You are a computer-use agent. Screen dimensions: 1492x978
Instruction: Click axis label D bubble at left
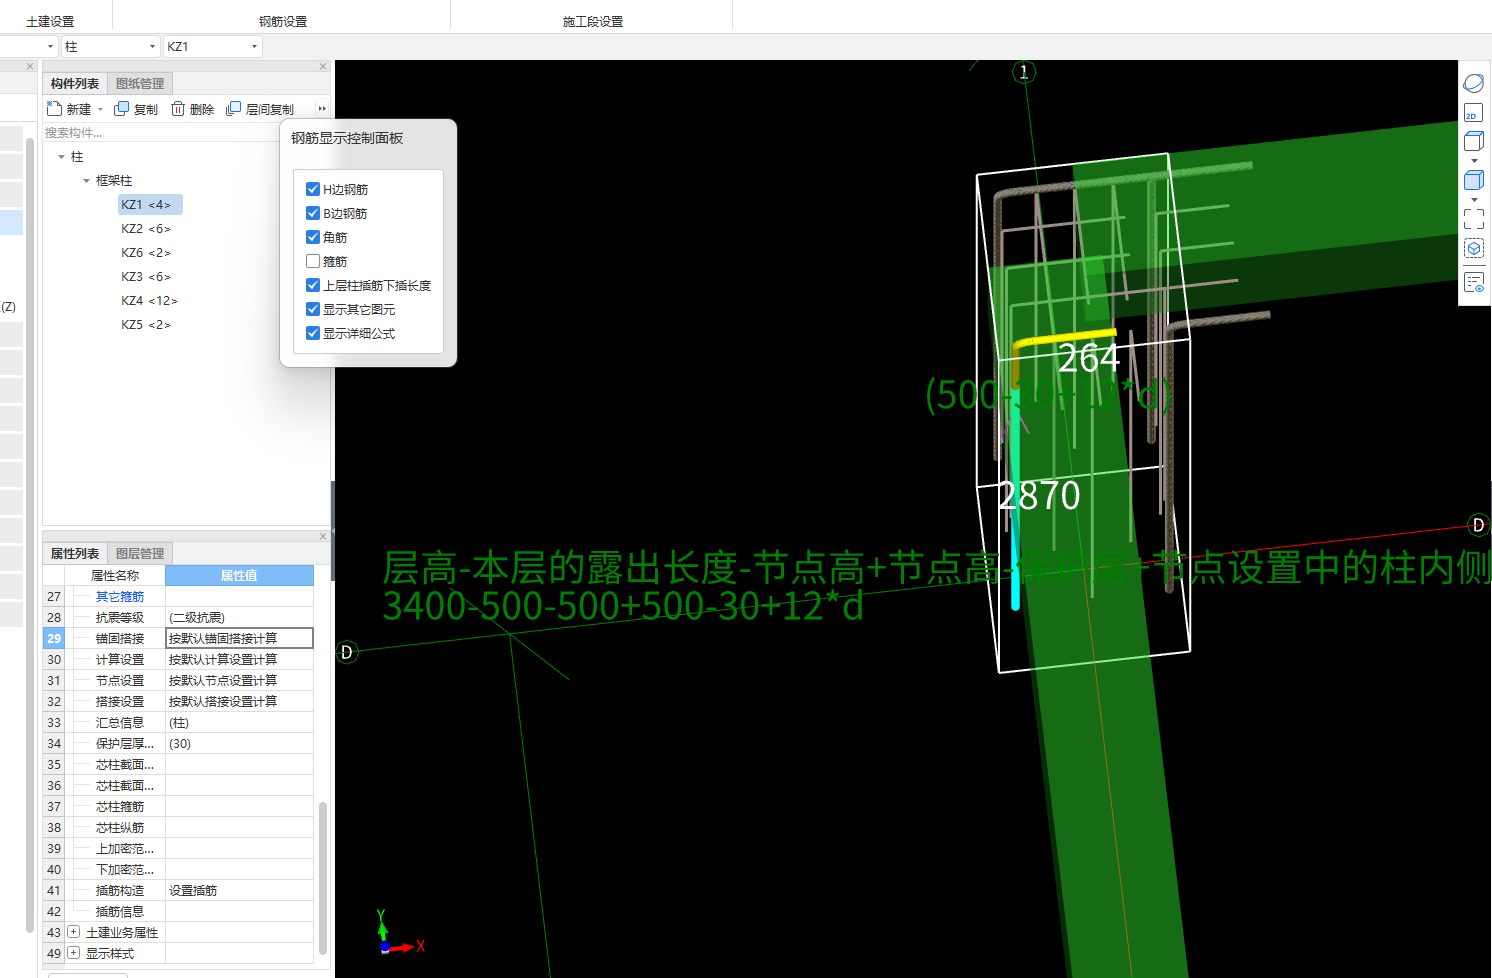point(347,652)
